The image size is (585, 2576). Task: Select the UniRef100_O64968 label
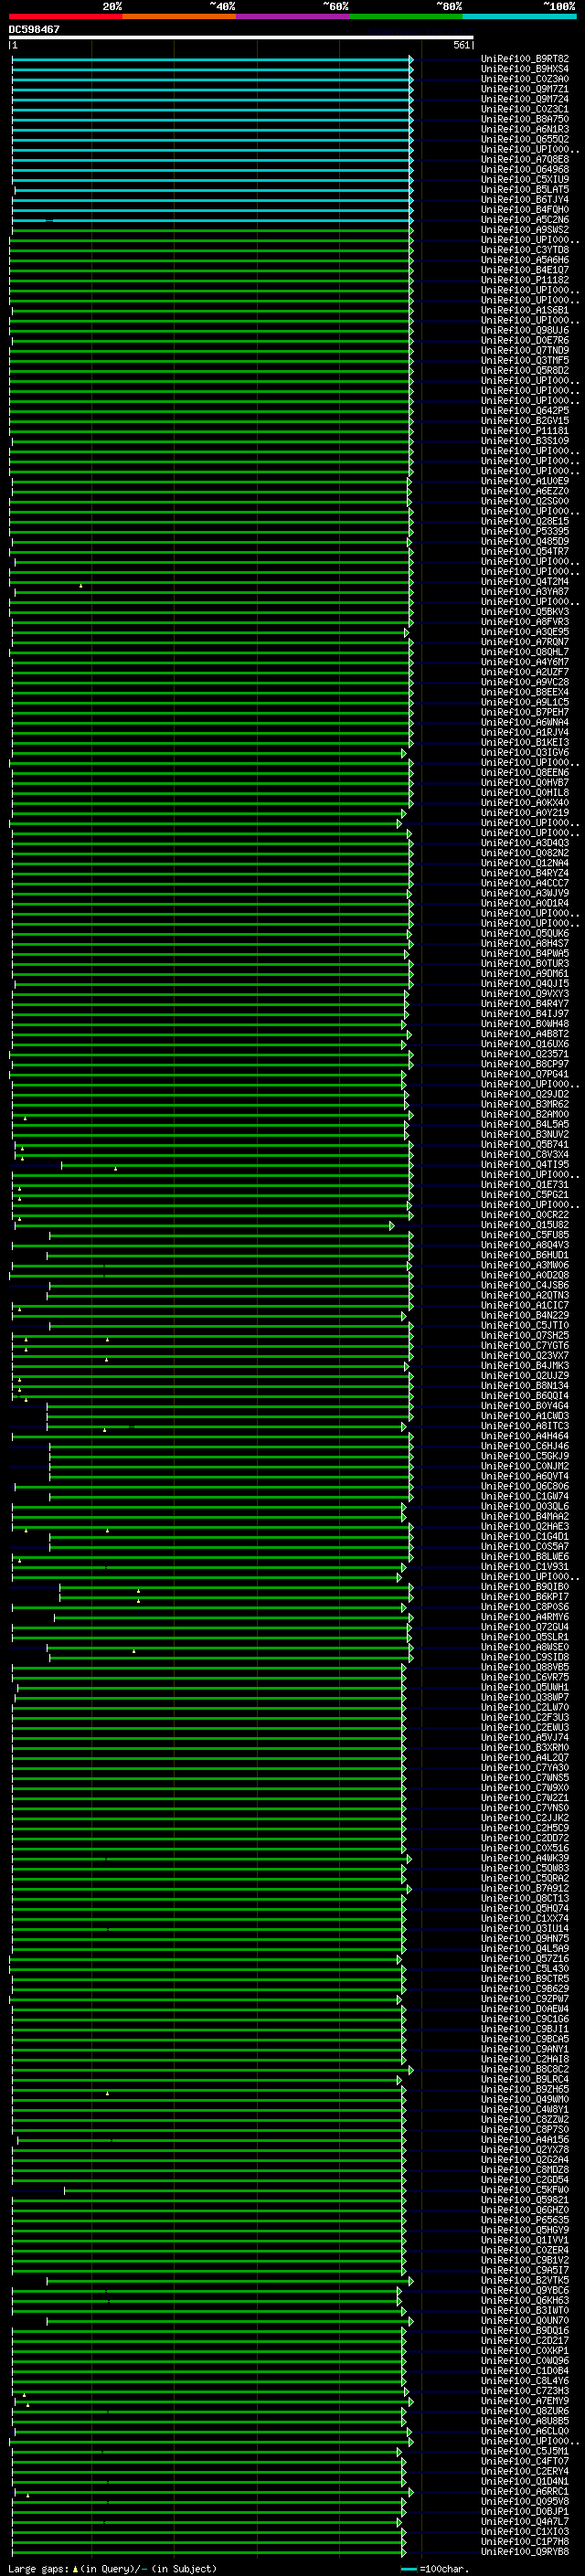[525, 169]
